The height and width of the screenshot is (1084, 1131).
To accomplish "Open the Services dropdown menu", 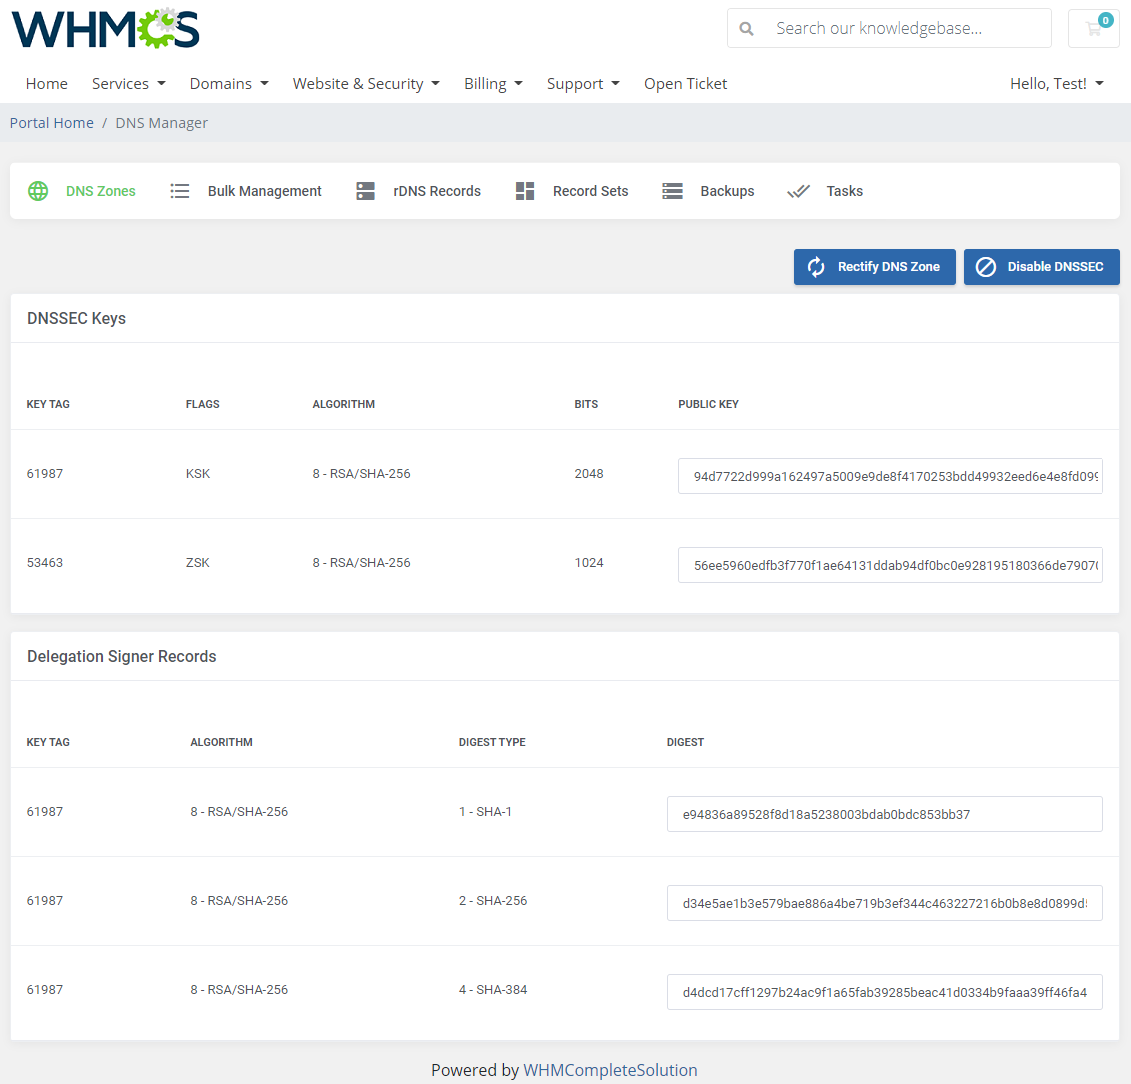I will [128, 83].
